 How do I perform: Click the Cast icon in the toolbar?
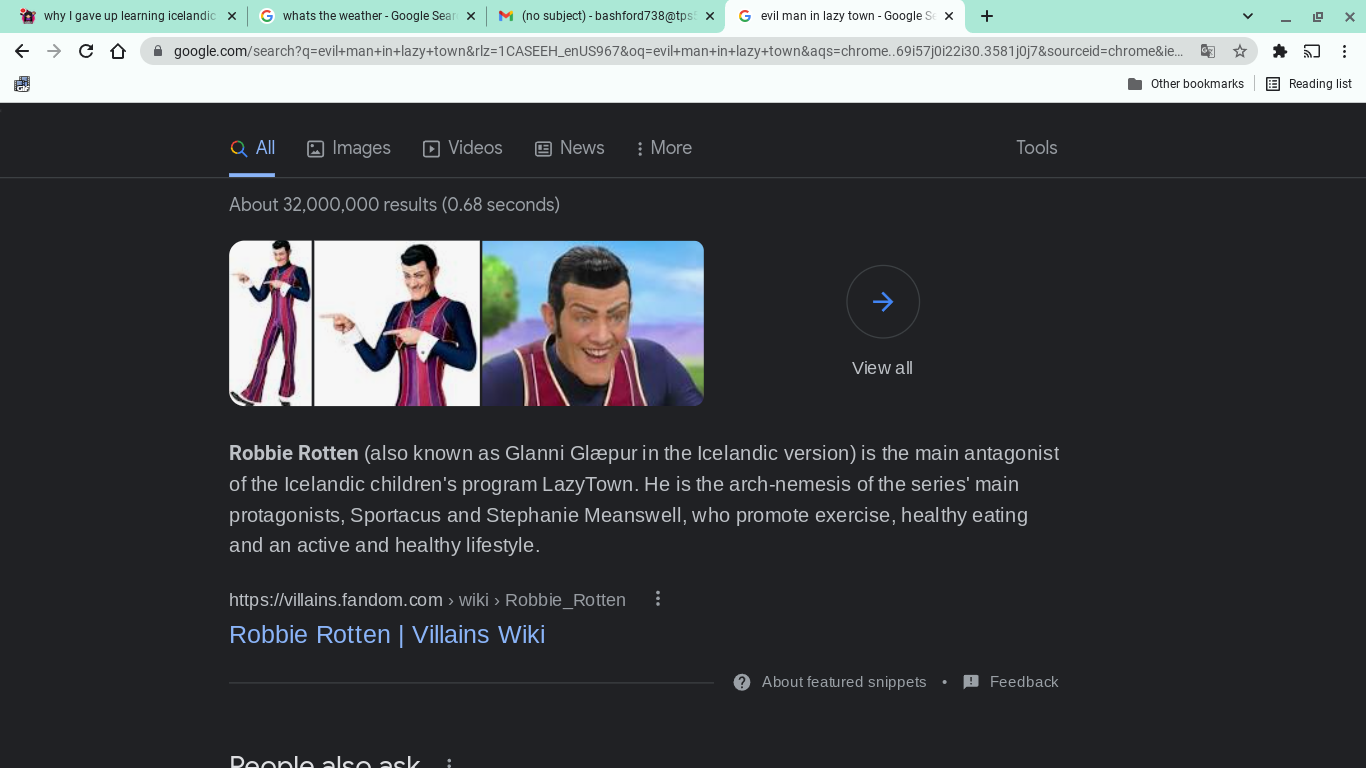click(x=1312, y=51)
